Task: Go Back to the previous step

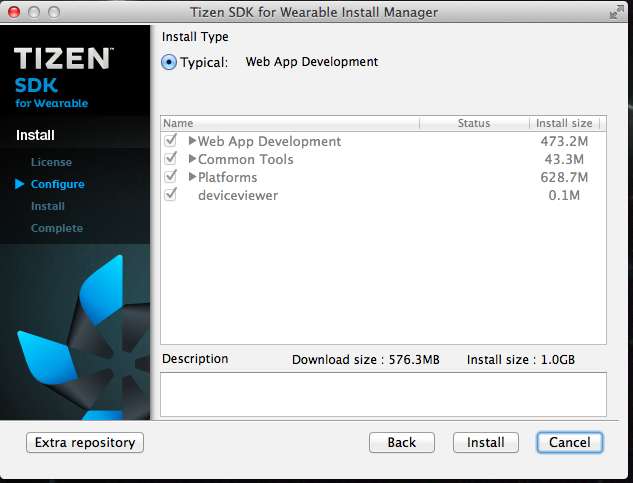Action: (x=402, y=443)
